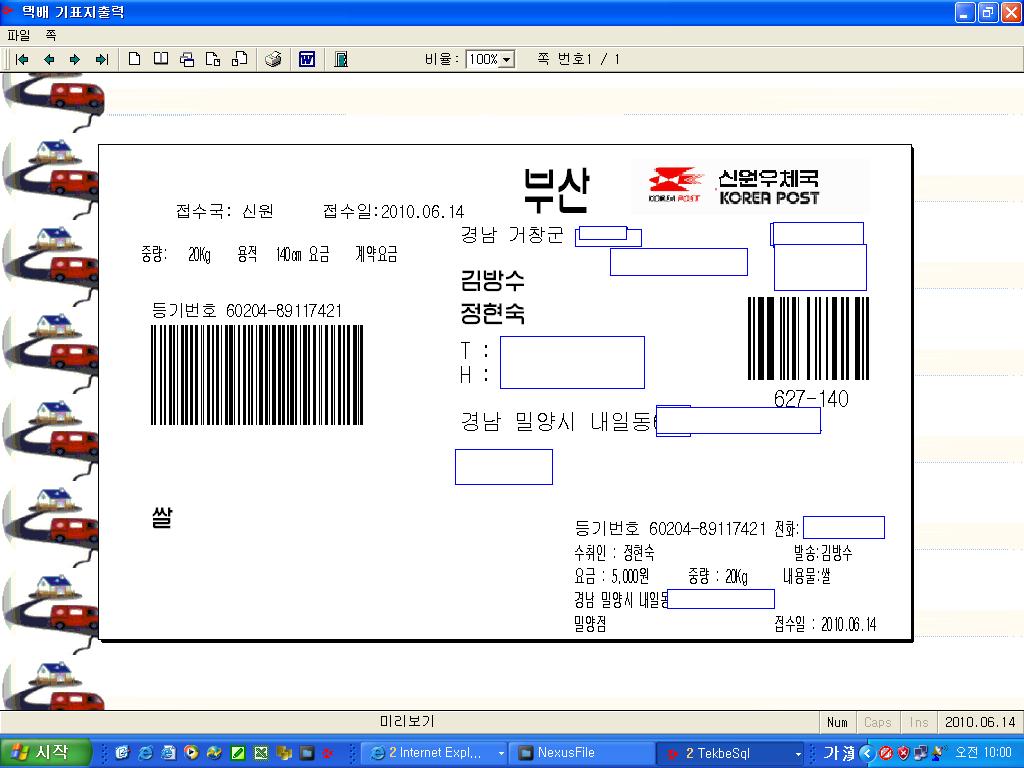Toggle the Hanja conversion button in language bar
This screenshot has width=1024, height=768.
(x=847, y=753)
